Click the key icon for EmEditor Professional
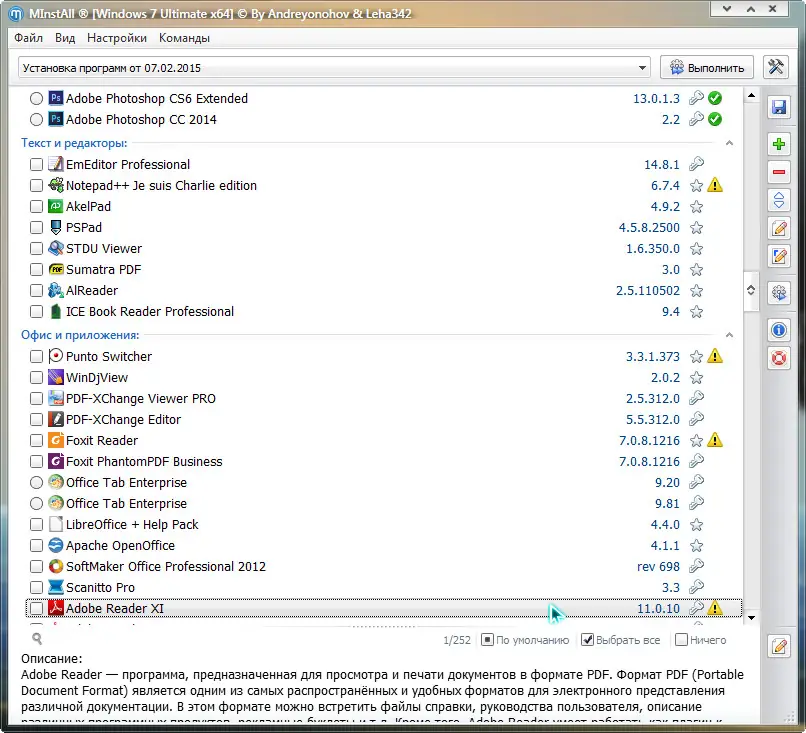This screenshot has height=733, width=806. (x=697, y=164)
